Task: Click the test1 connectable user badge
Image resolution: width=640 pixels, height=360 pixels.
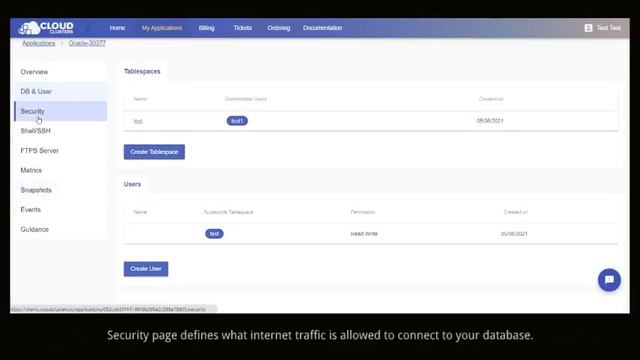Action: 237,121
